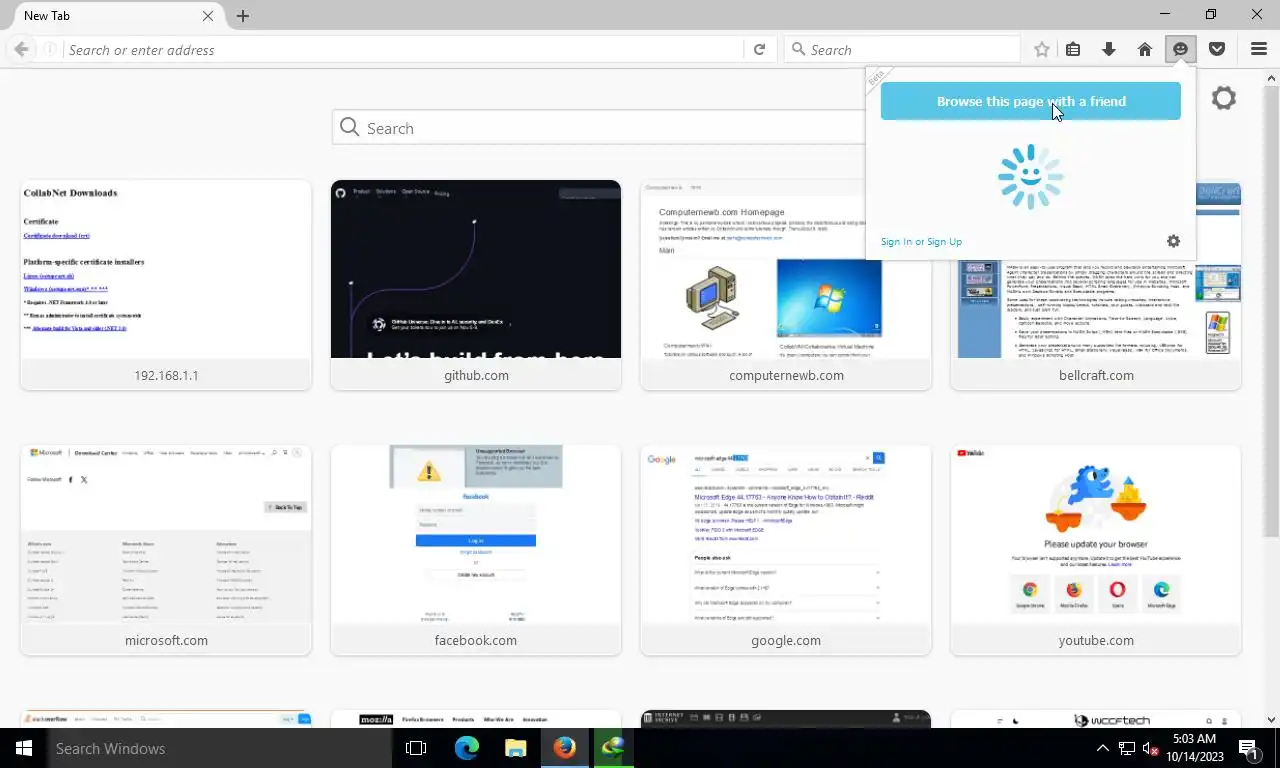1280x768 pixels.
Task: Open the github.com tile
Action: coord(476,285)
